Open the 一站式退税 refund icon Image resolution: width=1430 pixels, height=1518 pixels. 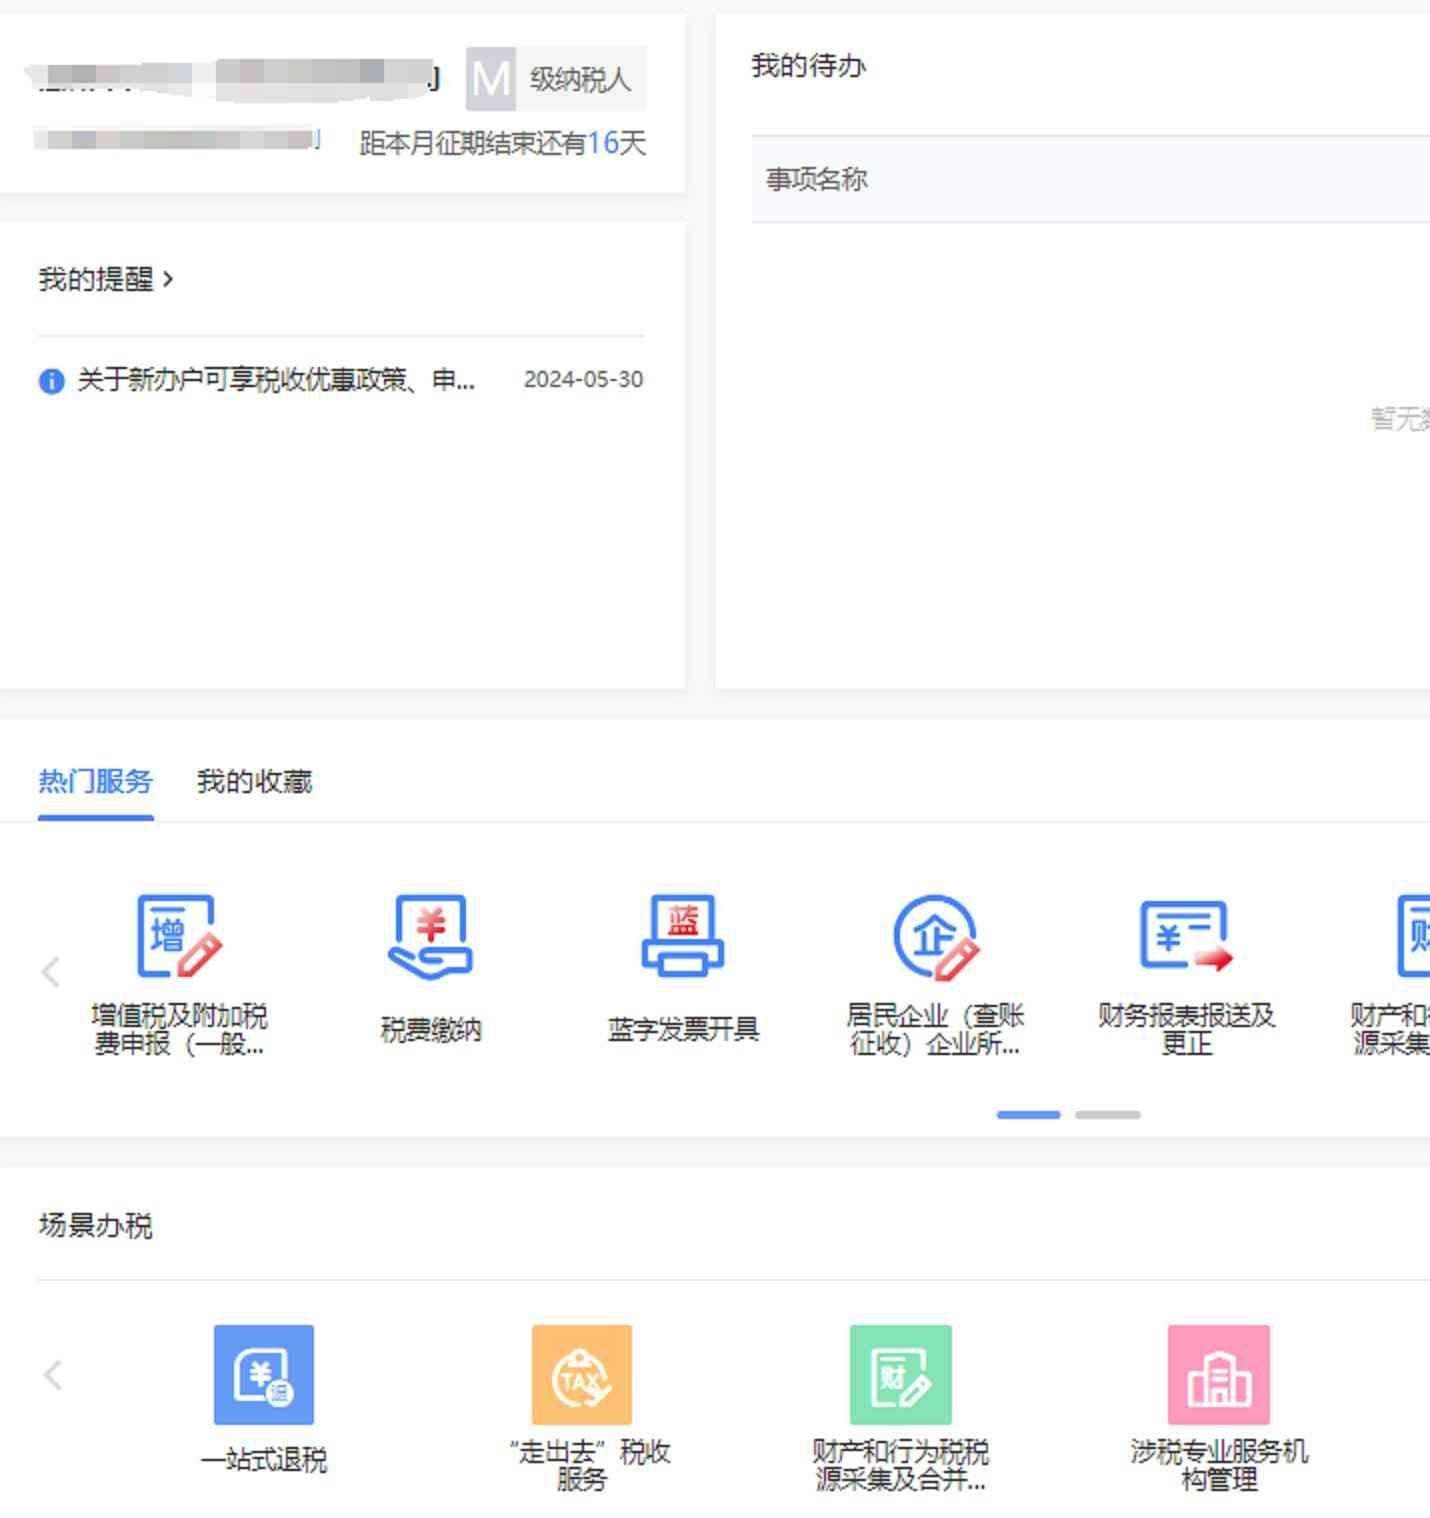264,1375
